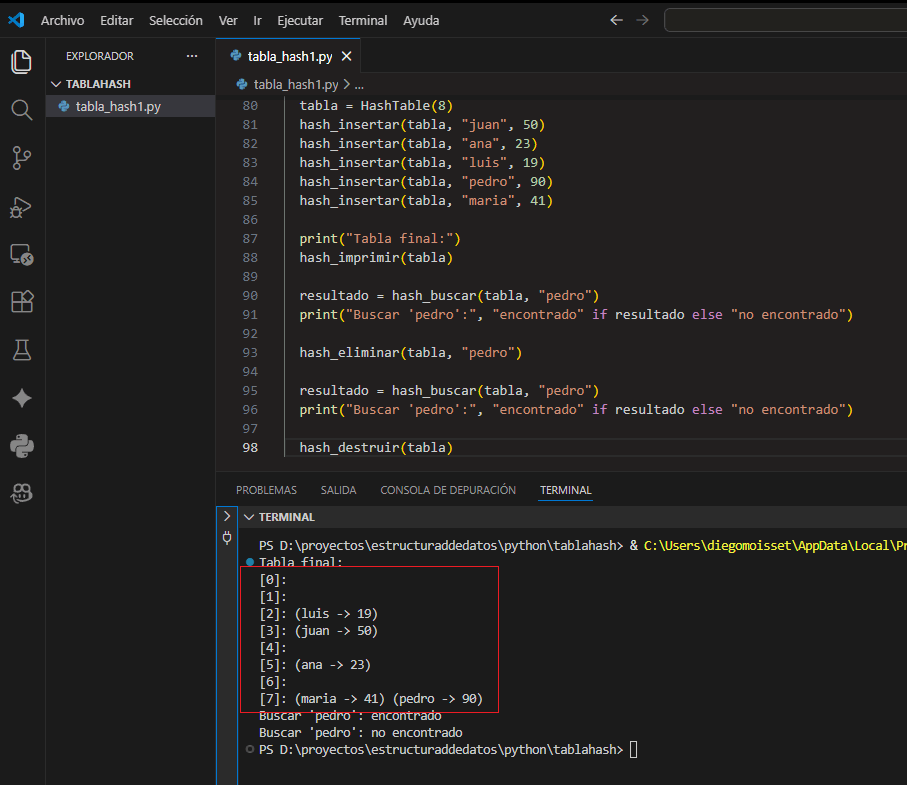The image size is (907, 785).
Task: Open the Python extension icon
Action: pyautogui.click(x=21, y=446)
